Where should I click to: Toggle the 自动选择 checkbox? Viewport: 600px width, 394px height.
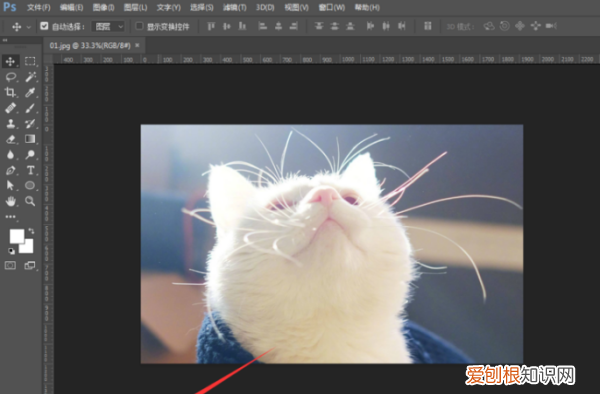(x=44, y=26)
